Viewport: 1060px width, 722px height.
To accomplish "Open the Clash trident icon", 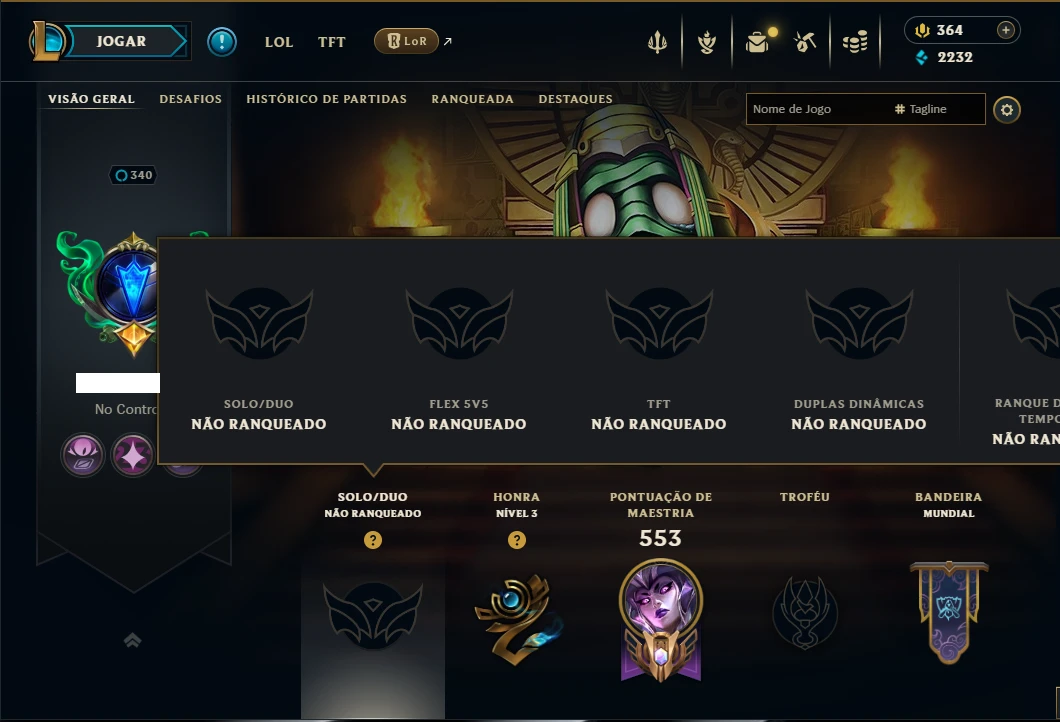I will click(x=657, y=42).
